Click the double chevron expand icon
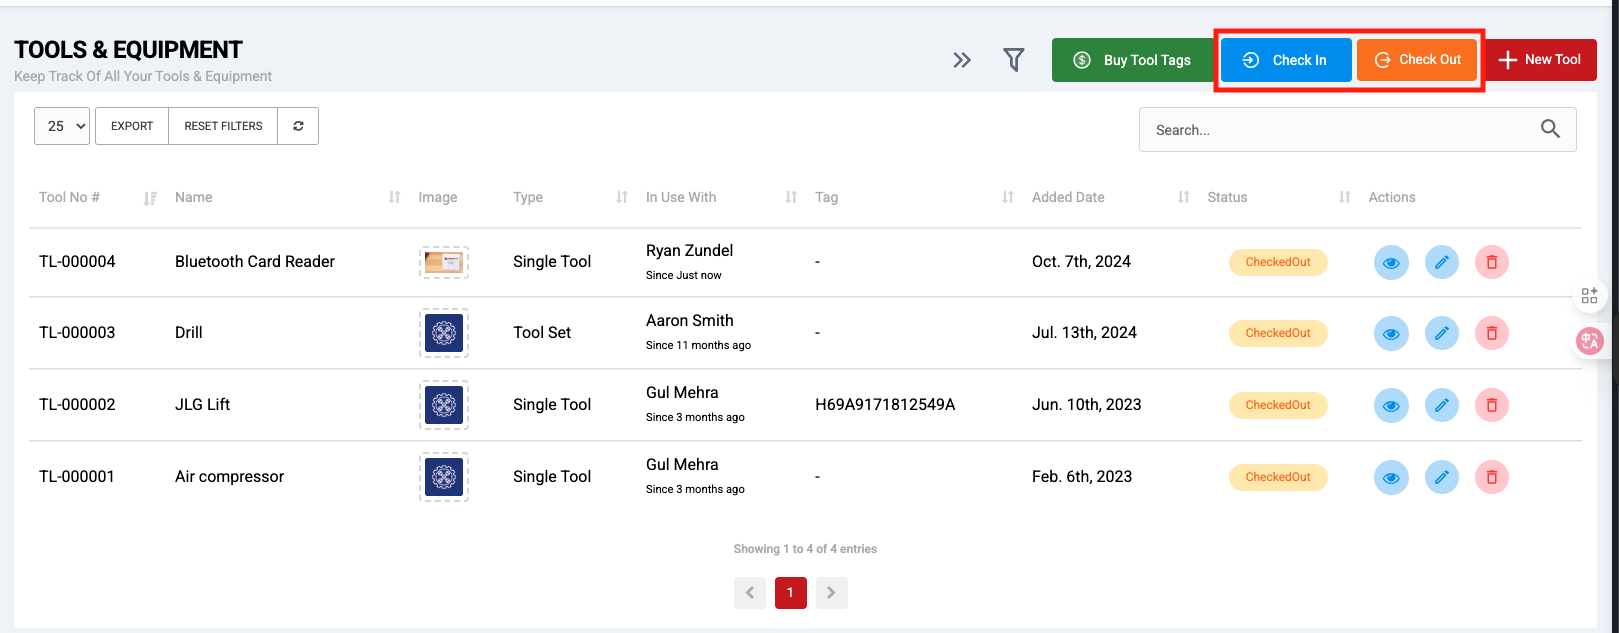Image resolution: width=1619 pixels, height=633 pixels. click(962, 60)
